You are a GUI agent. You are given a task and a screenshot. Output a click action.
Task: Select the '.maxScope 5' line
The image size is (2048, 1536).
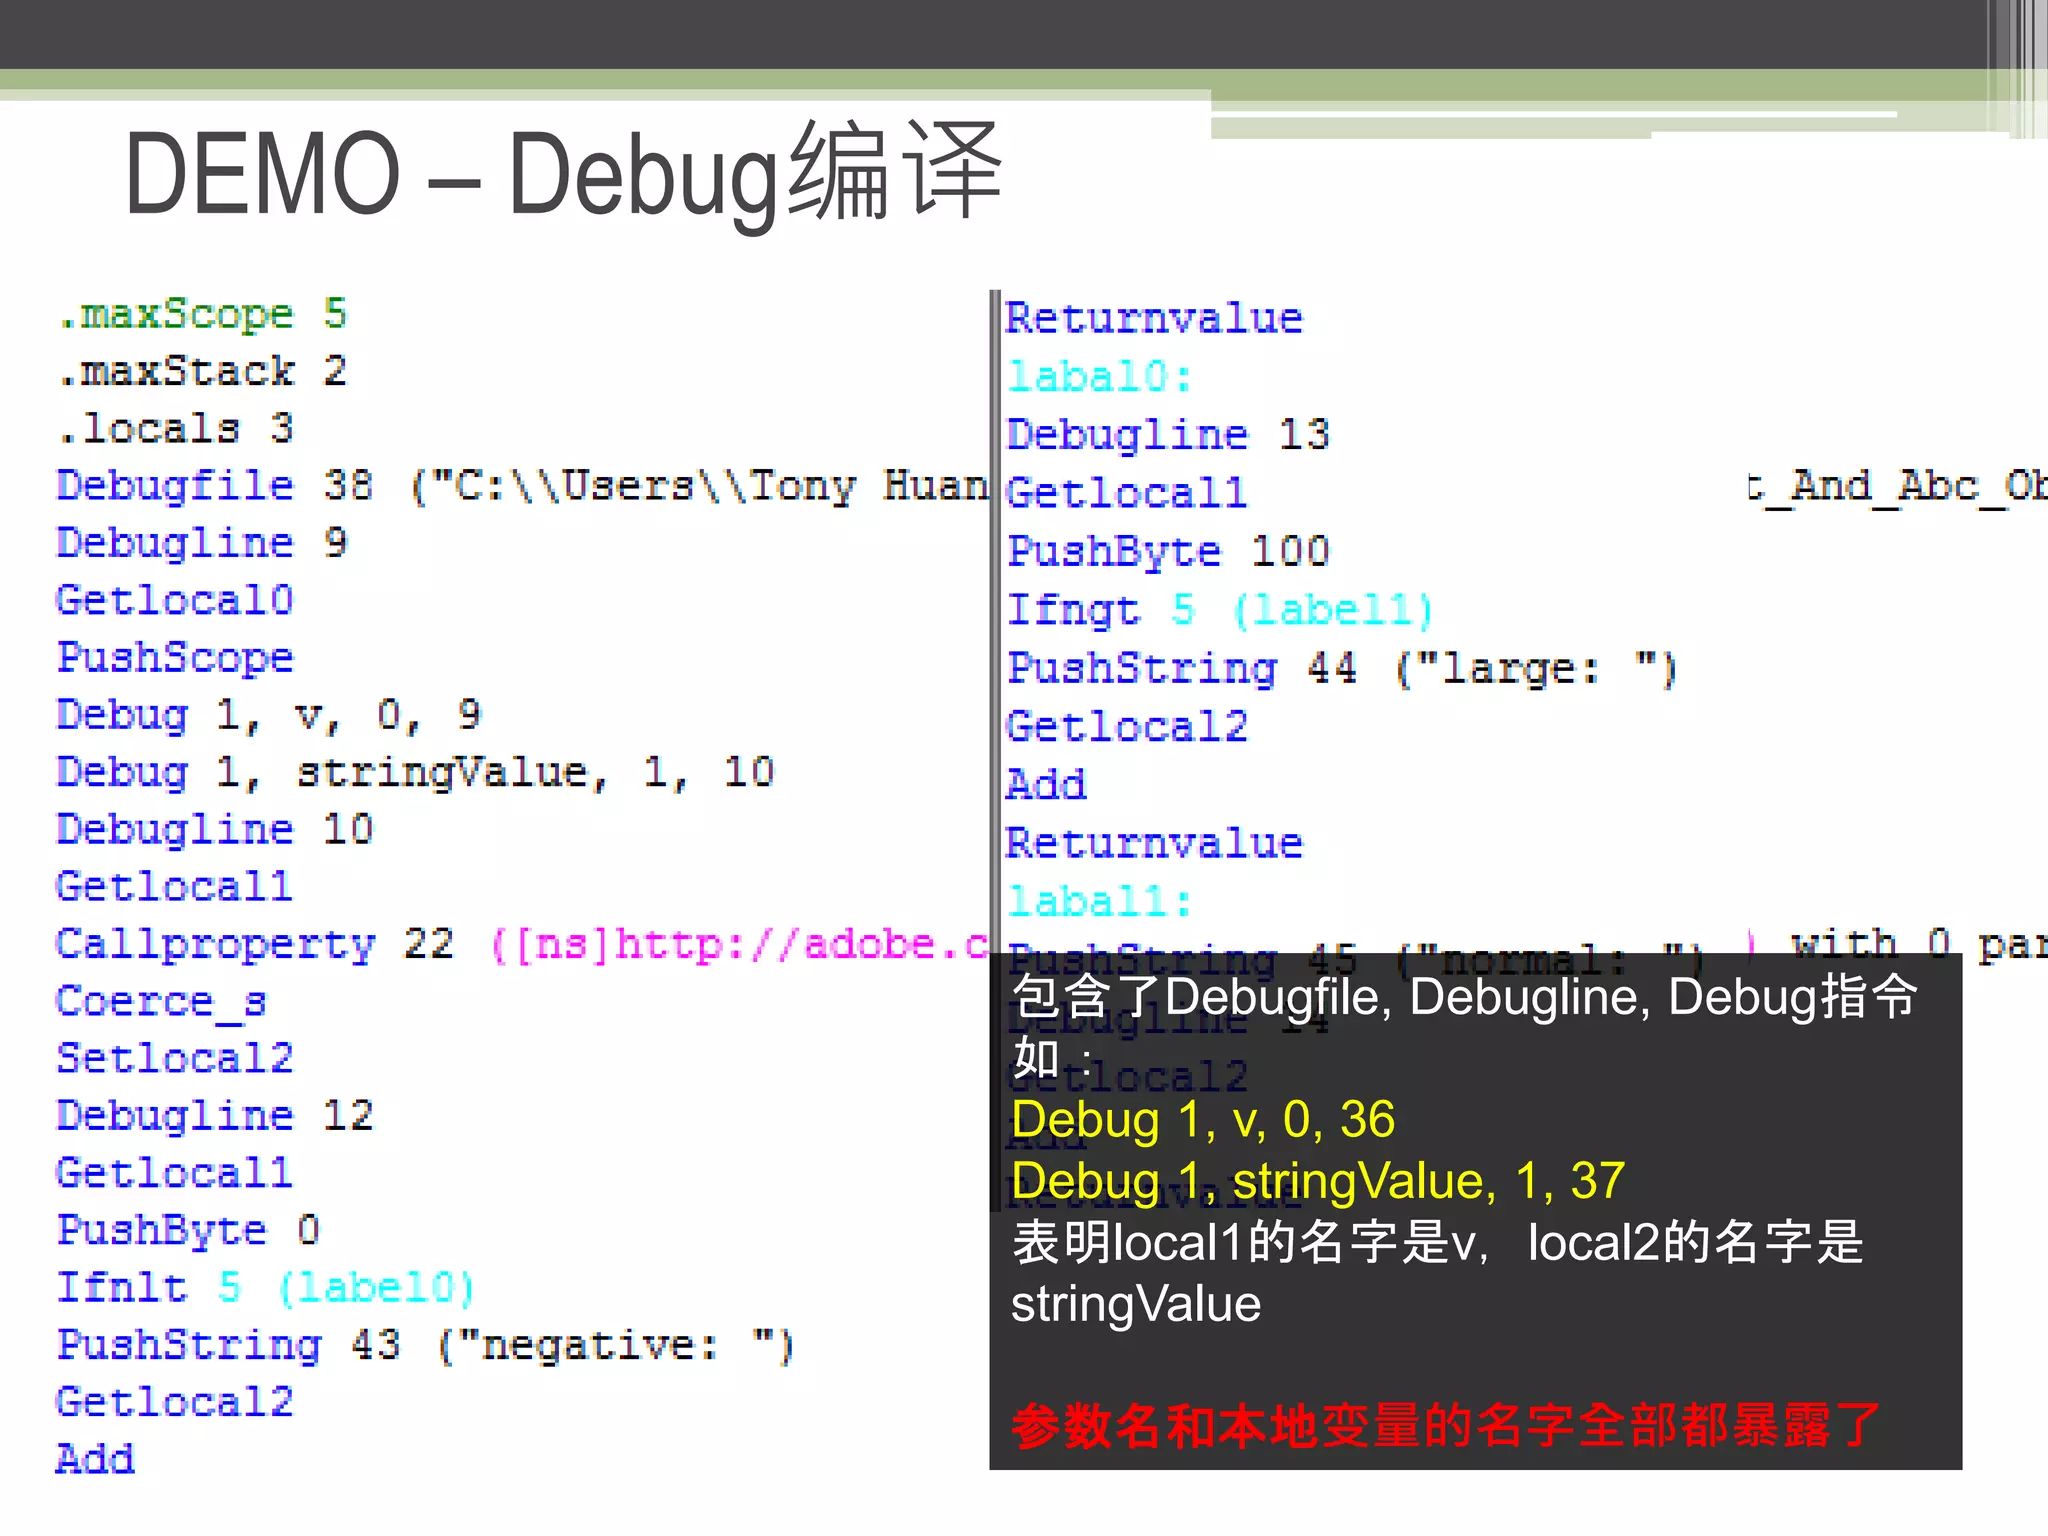[x=202, y=315]
